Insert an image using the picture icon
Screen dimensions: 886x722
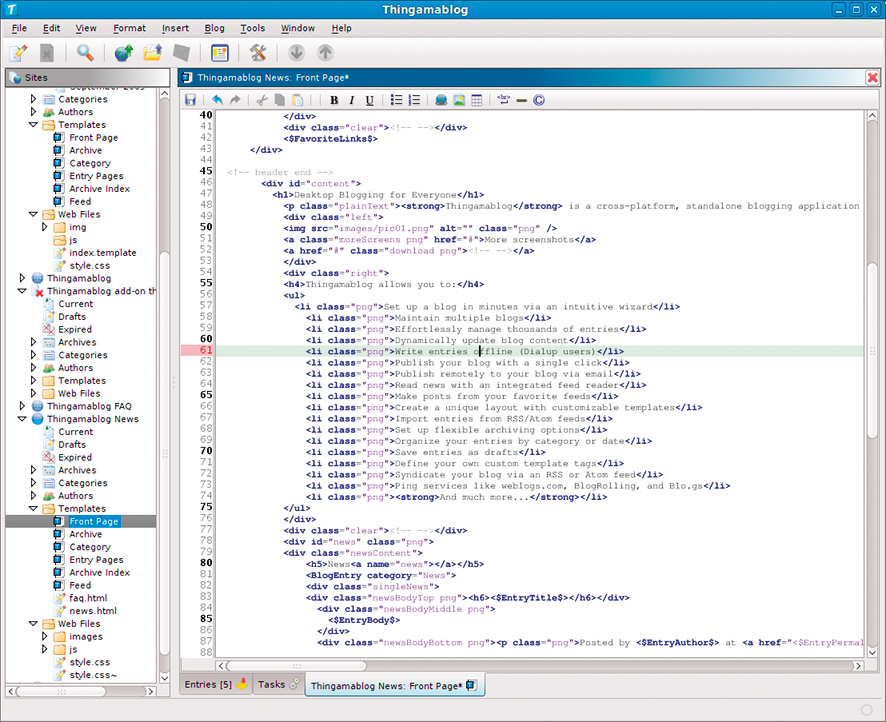459,100
